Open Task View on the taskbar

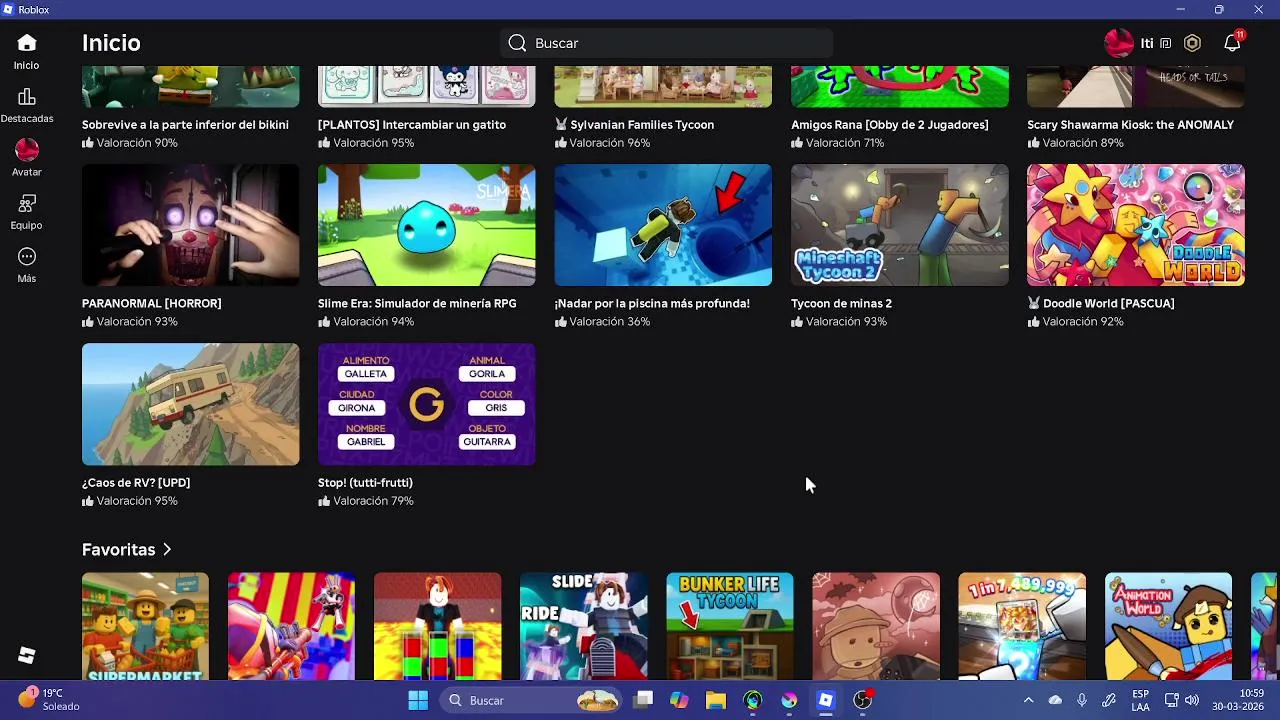click(x=643, y=700)
